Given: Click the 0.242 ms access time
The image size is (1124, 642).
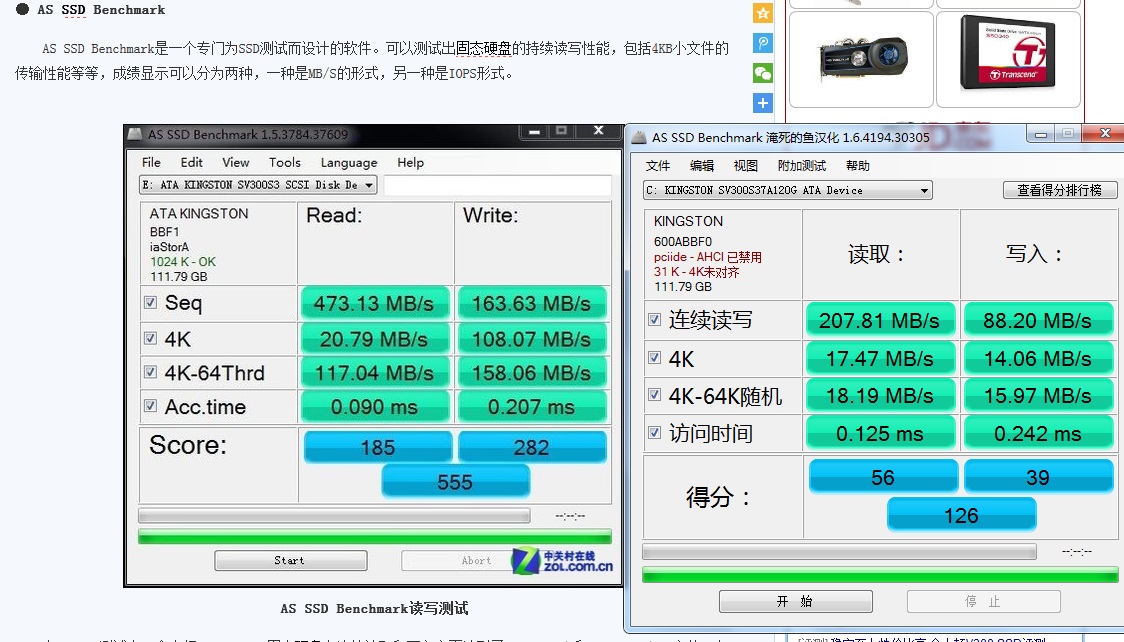Looking at the screenshot, I should click(x=1038, y=433).
